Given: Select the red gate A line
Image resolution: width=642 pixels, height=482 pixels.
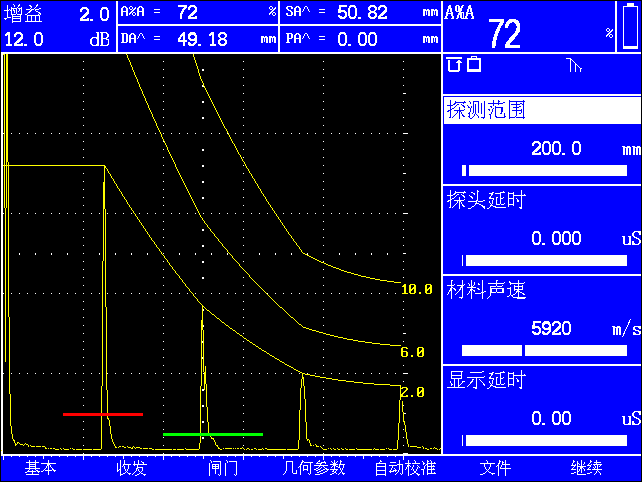Looking at the screenshot, I should tap(103, 414).
